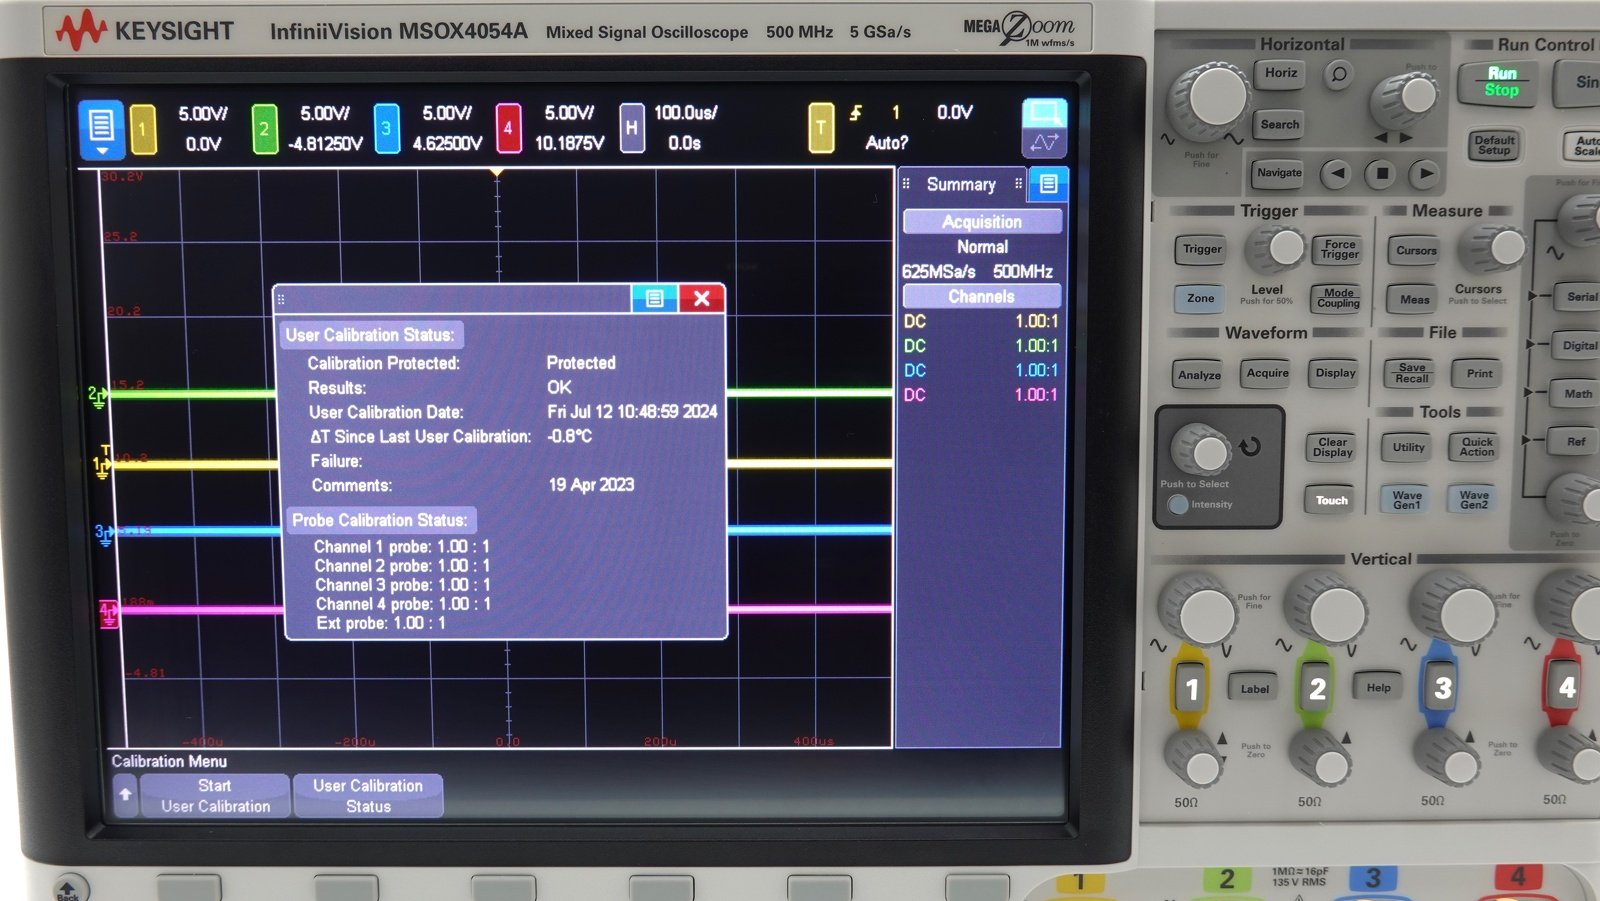1600x901 pixels.
Task: Click the Acquire button
Action: coord(1267,373)
